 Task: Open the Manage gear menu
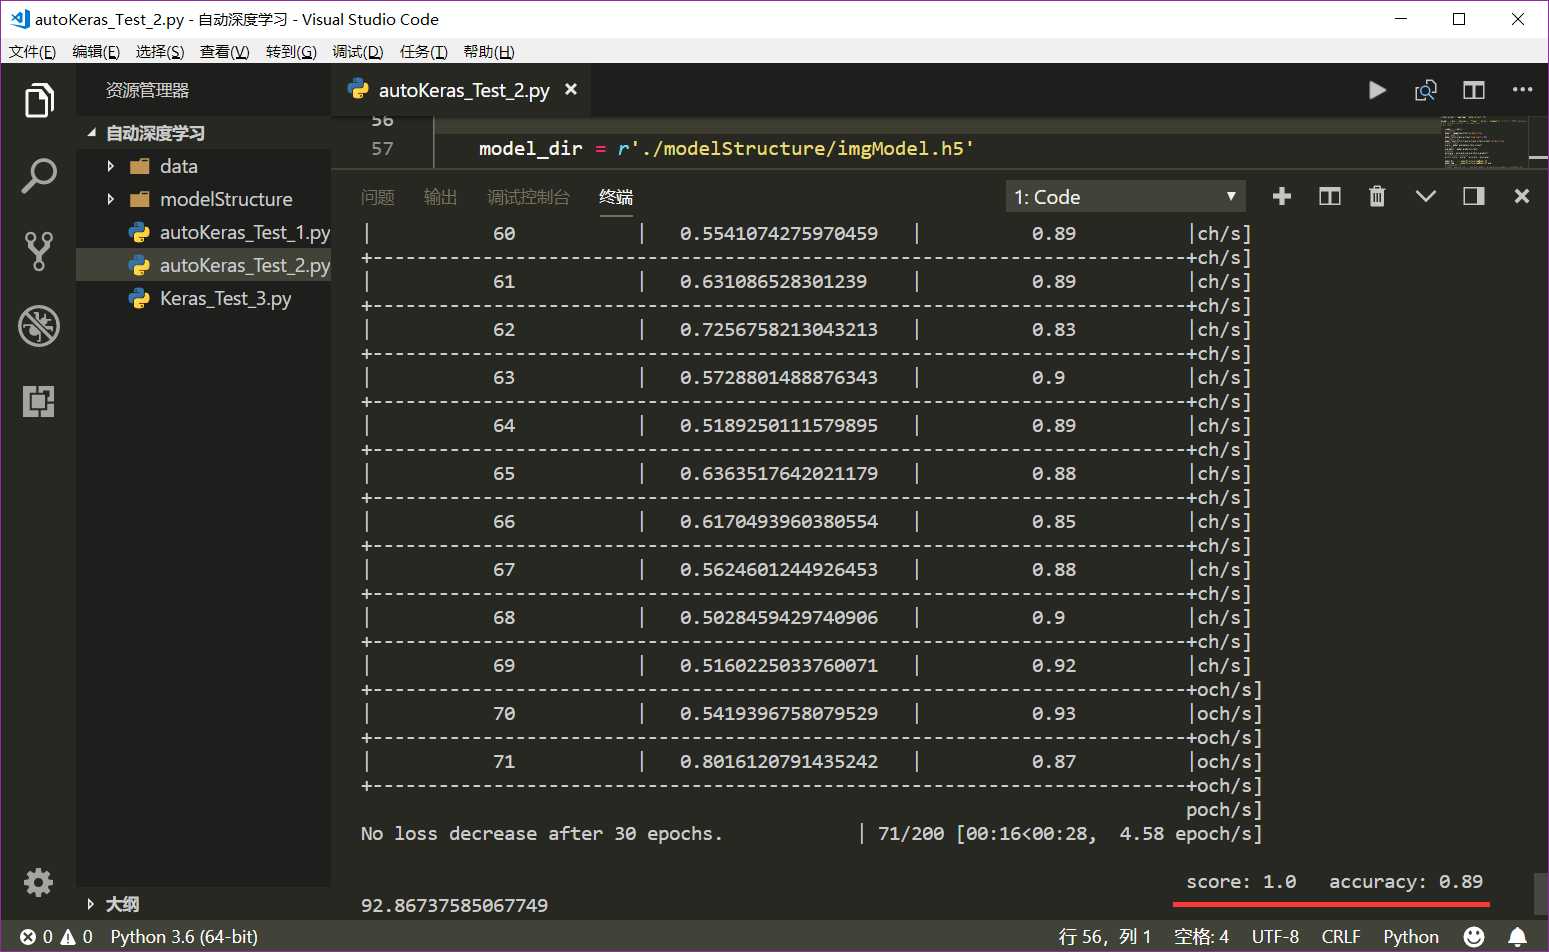38,882
